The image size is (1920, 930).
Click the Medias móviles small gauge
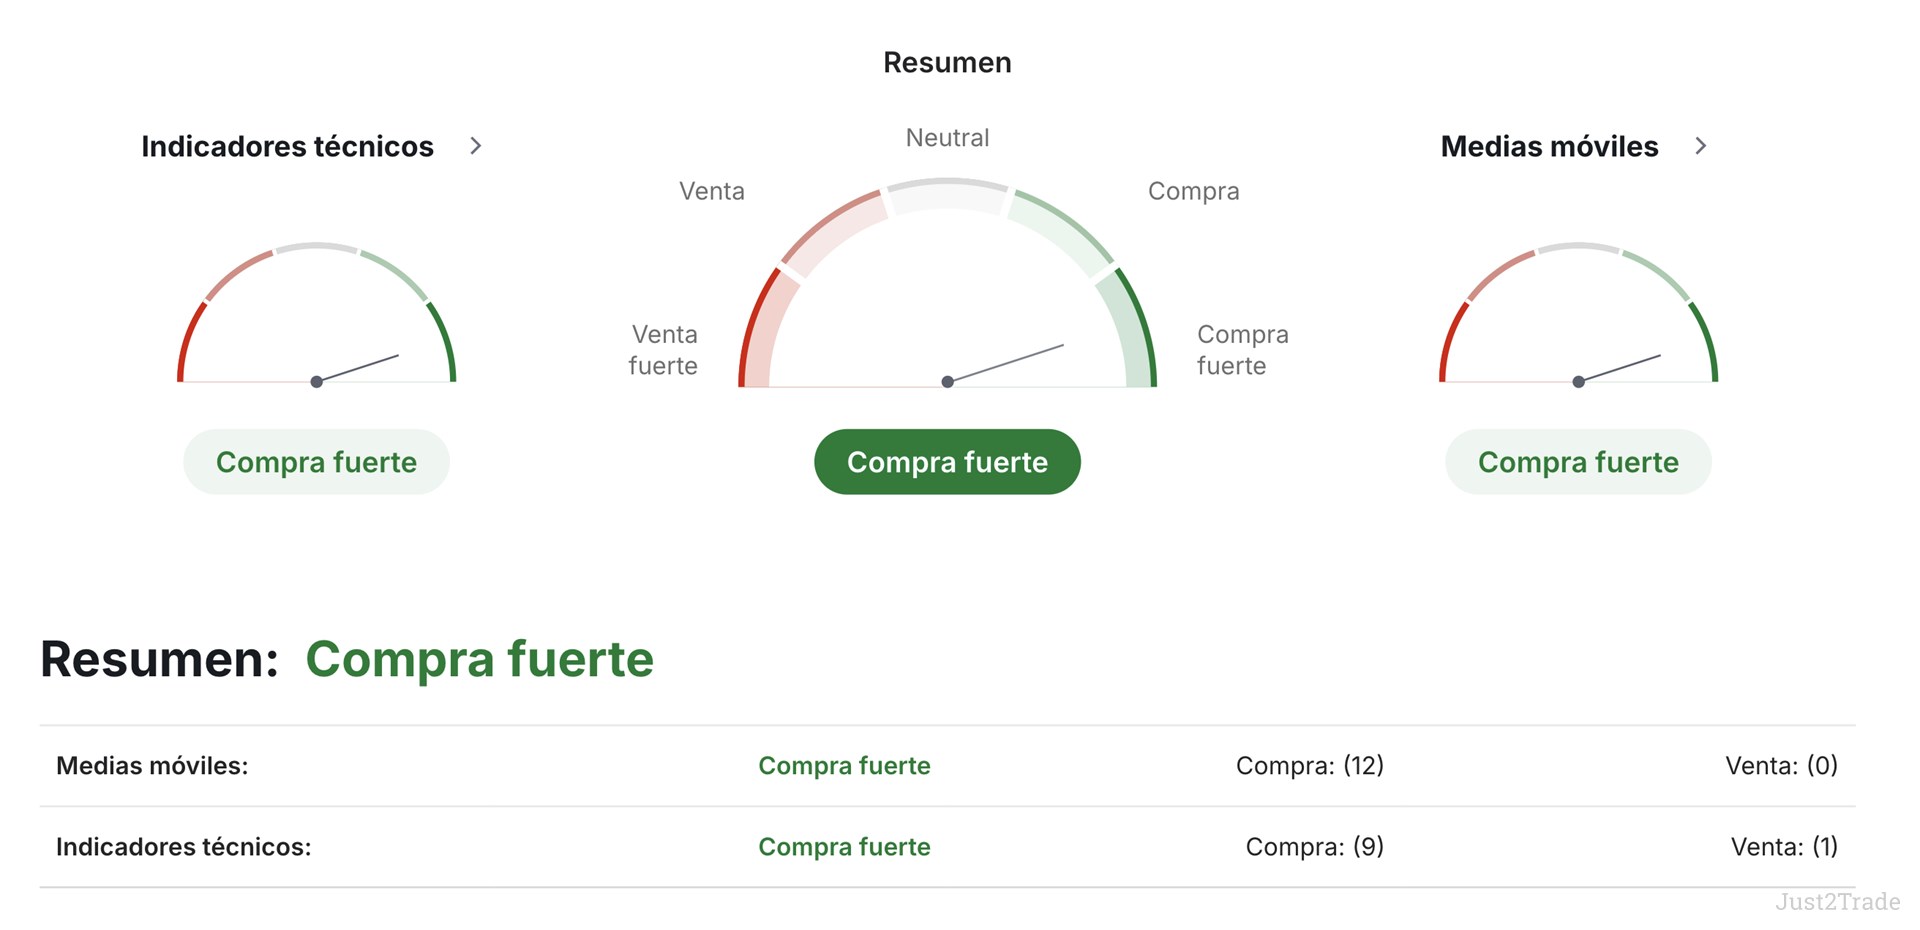[1578, 314]
